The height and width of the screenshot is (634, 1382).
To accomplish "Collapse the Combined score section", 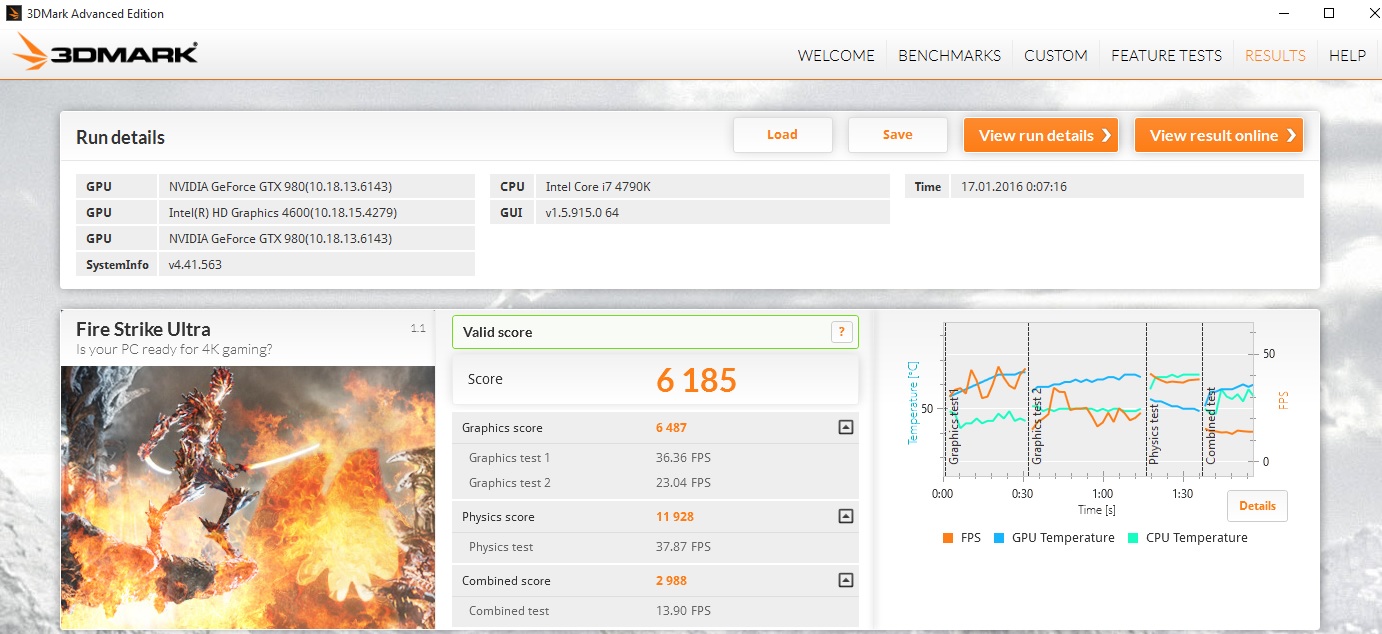I will [x=845, y=580].
